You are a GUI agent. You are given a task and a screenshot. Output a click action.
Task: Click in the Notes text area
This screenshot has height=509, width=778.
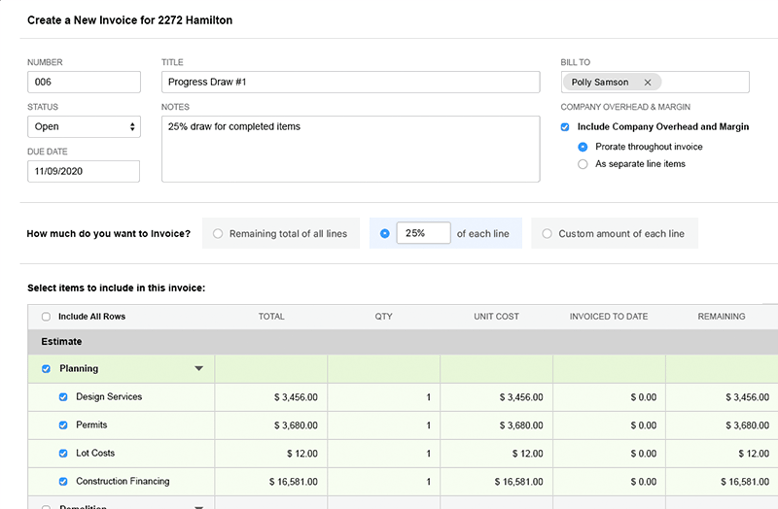pyautogui.click(x=350, y=149)
